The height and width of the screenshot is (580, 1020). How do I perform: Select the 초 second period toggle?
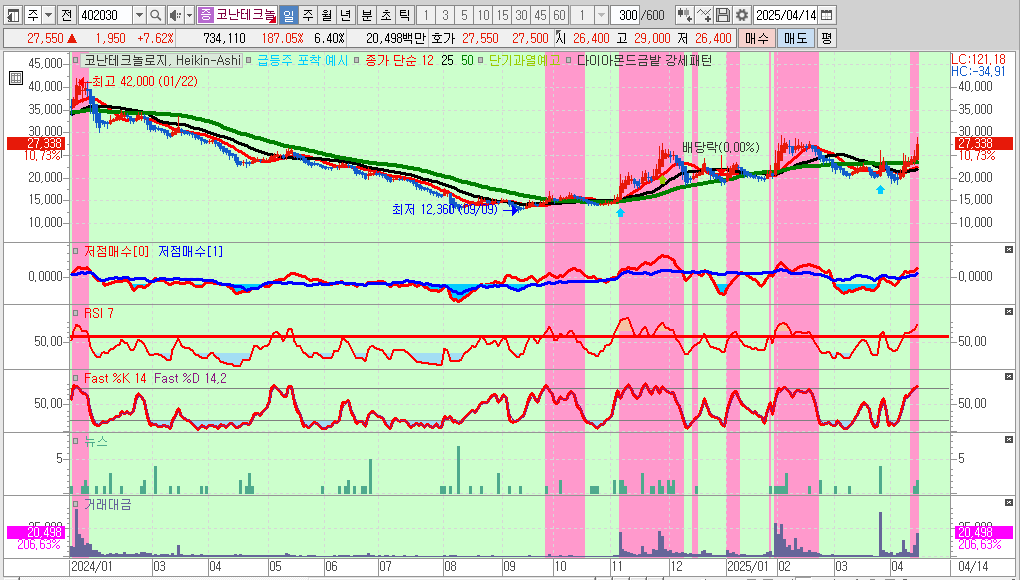pos(386,15)
